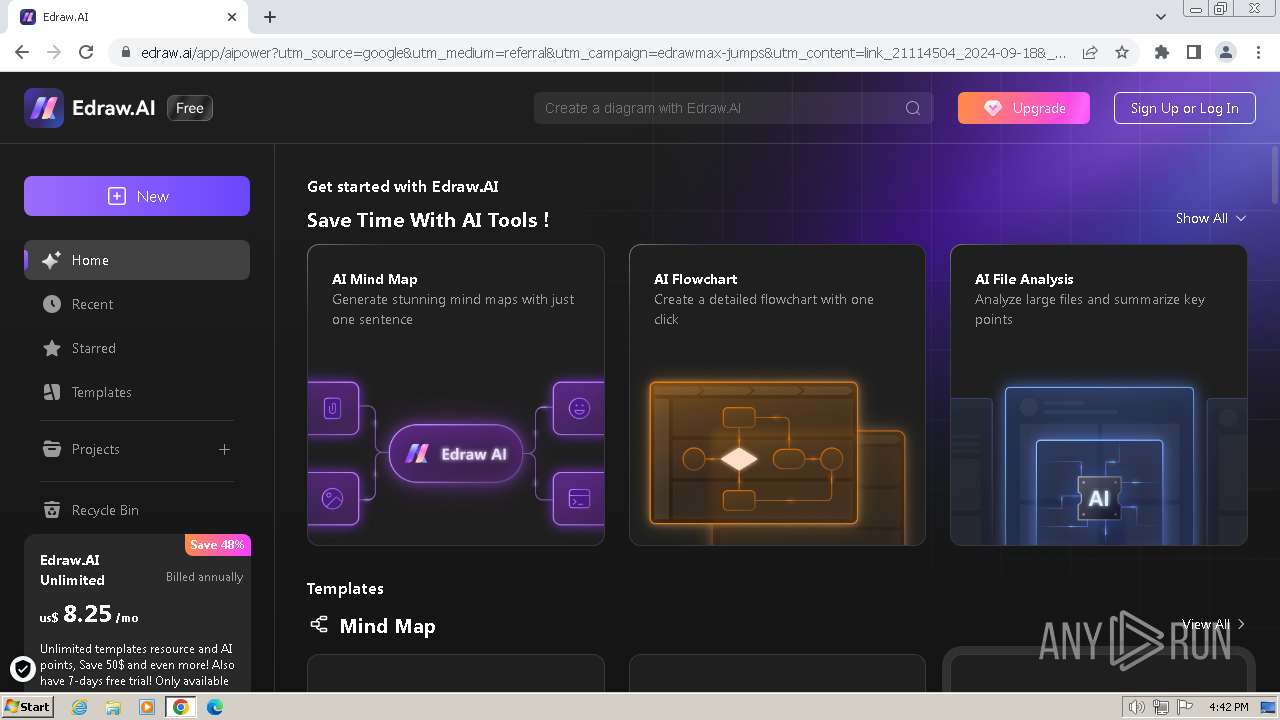Open the Templates section
The image size is (1280, 720).
point(137,392)
